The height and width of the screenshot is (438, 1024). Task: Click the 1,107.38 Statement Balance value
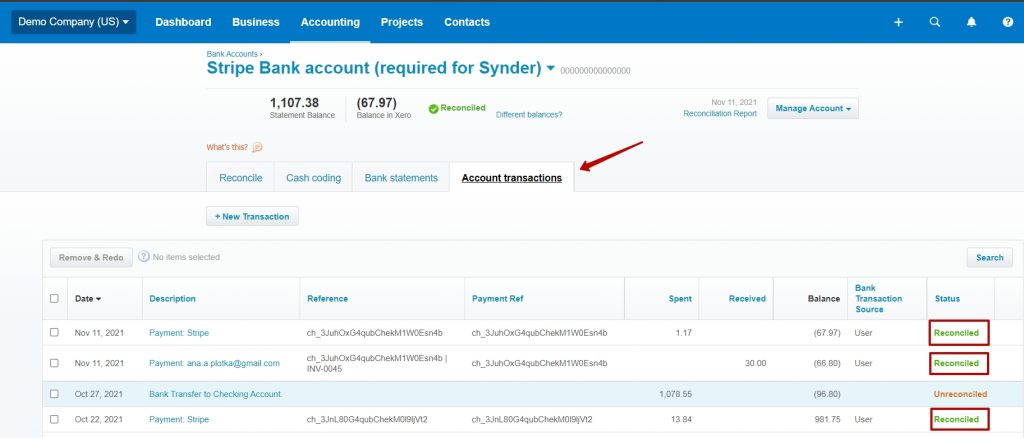pos(294,102)
